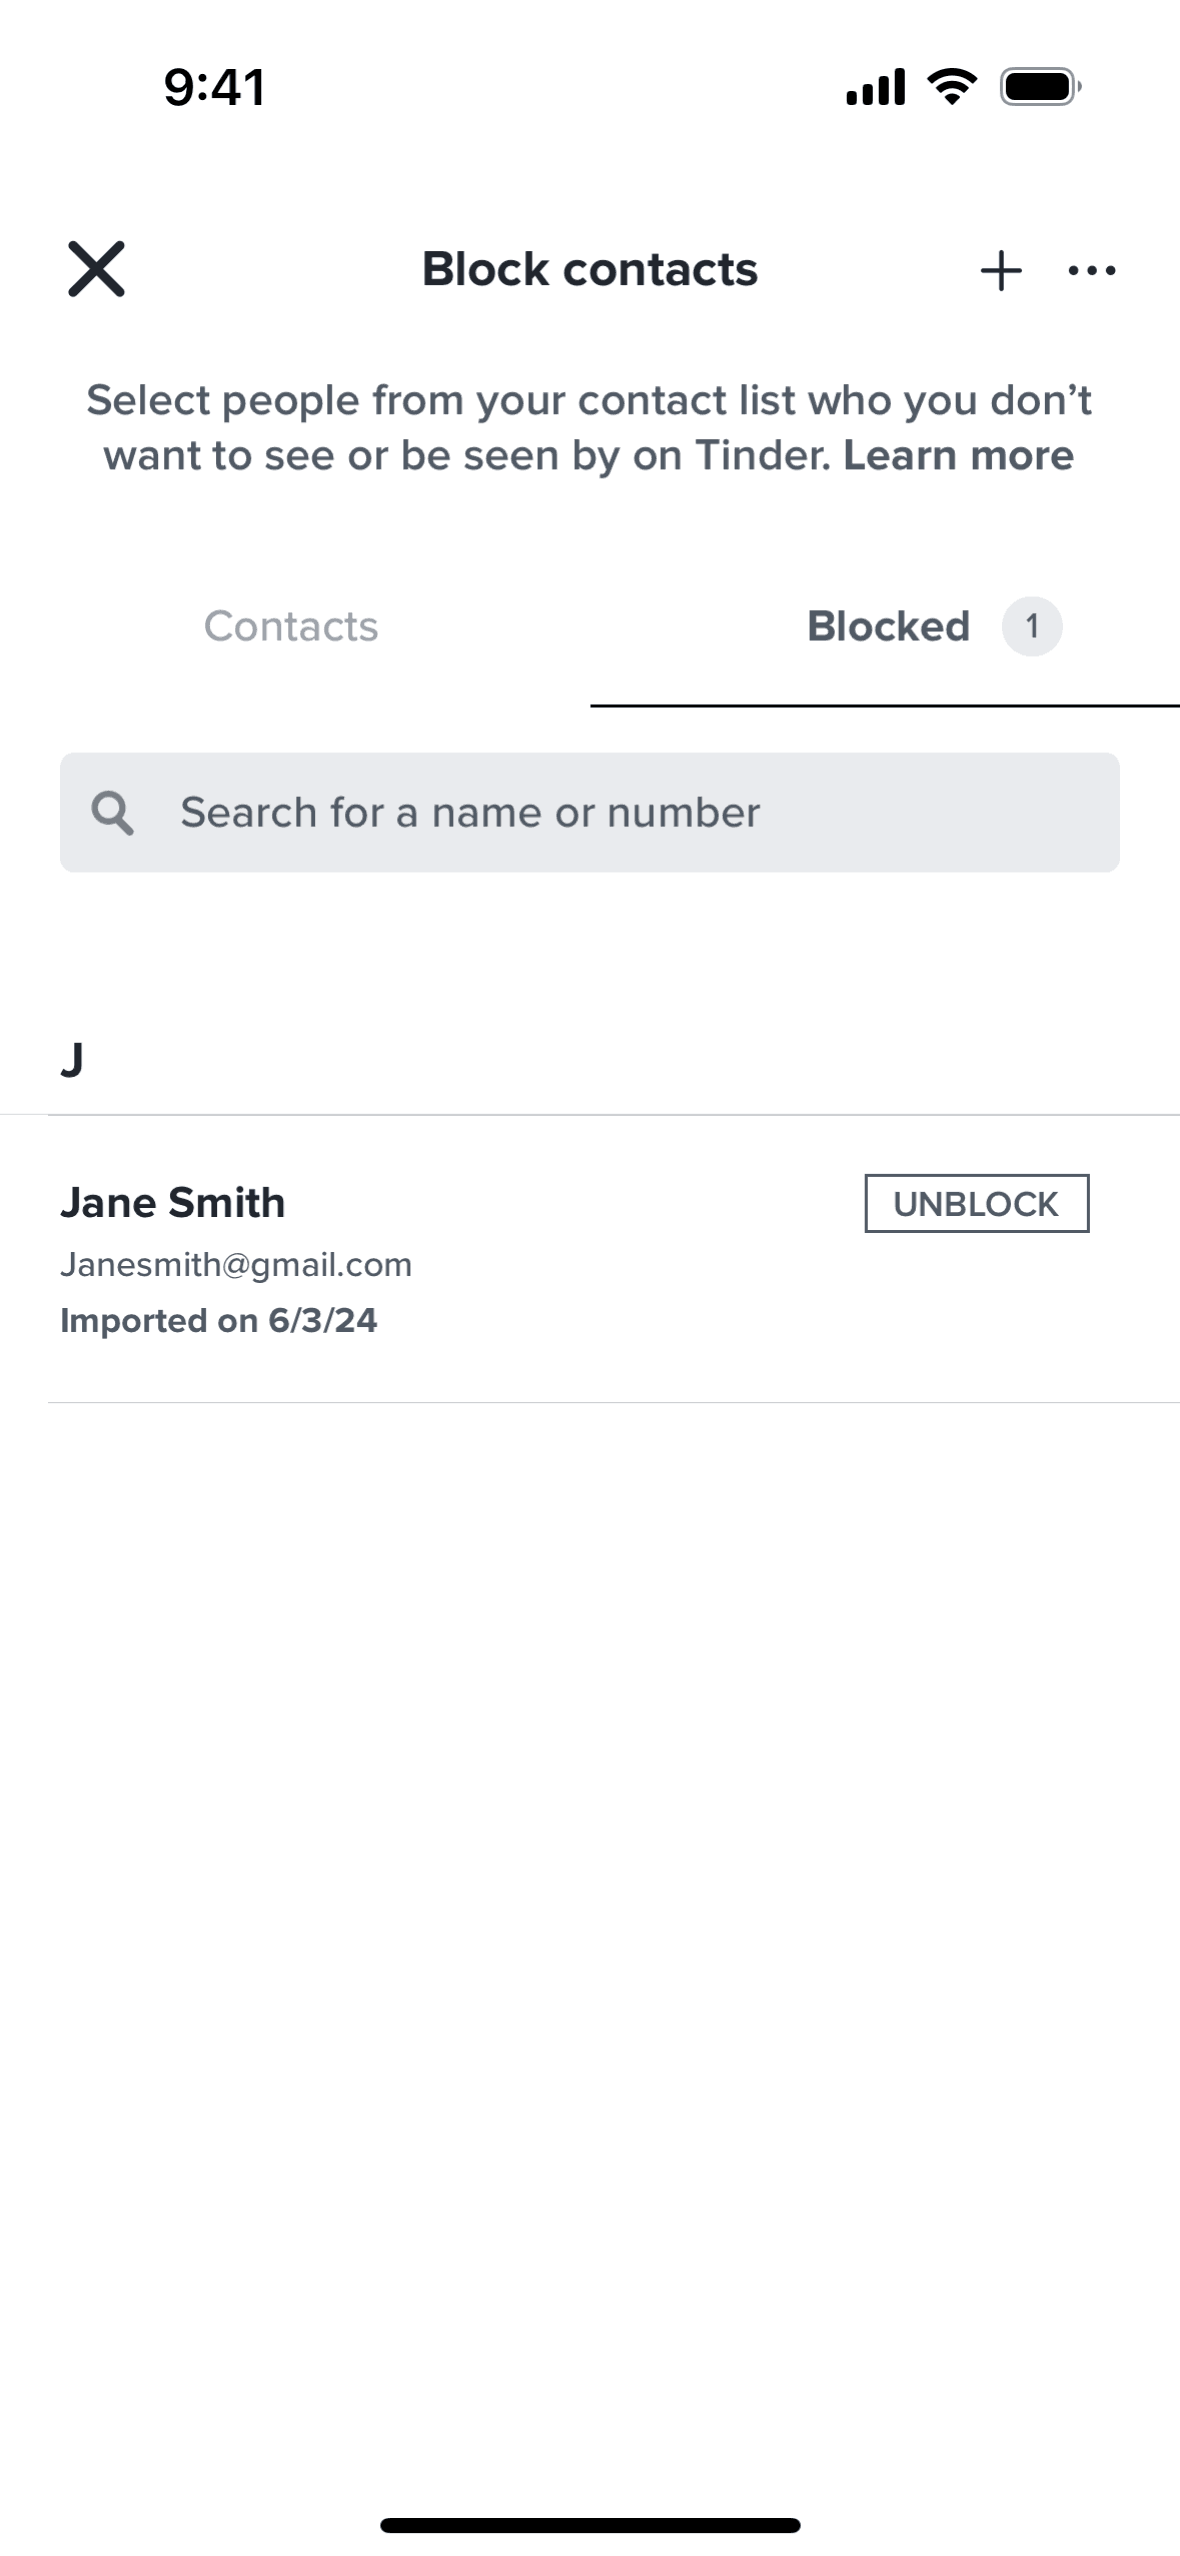Unblock Jane Smith
1180x2556 pixels.
(x=976, y=1203)
